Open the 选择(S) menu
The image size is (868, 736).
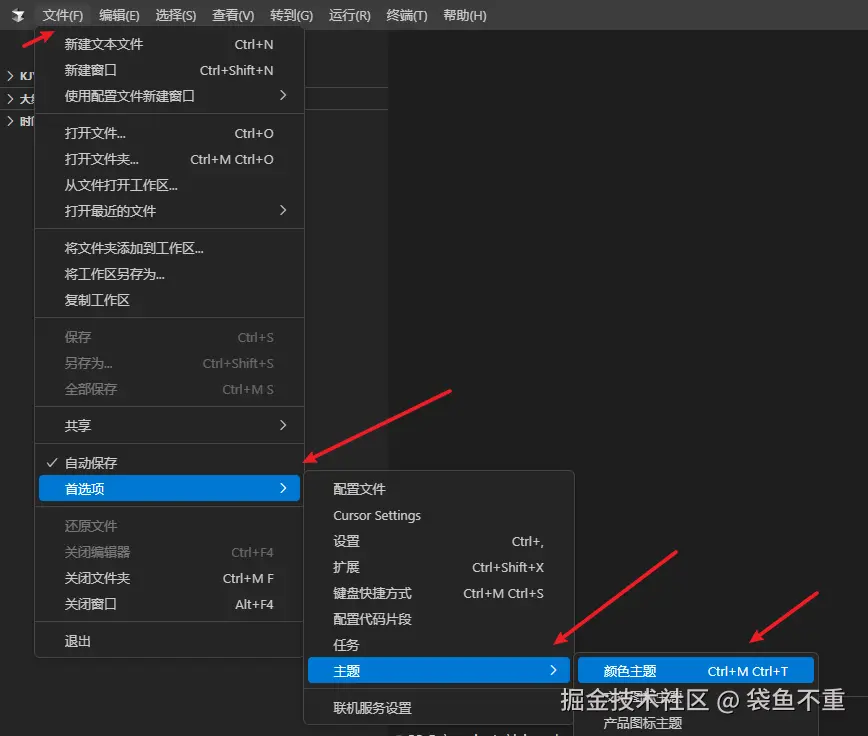point(175,15)
